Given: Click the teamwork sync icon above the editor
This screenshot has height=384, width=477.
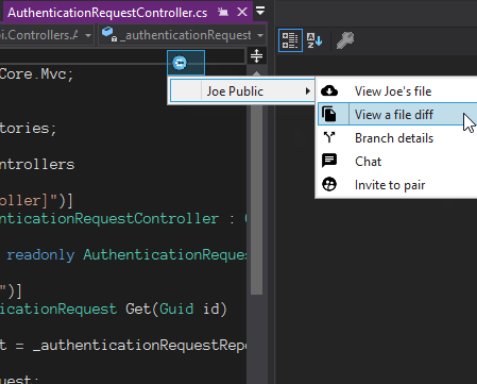Looking at the screenshot, I should click(180, 63).
